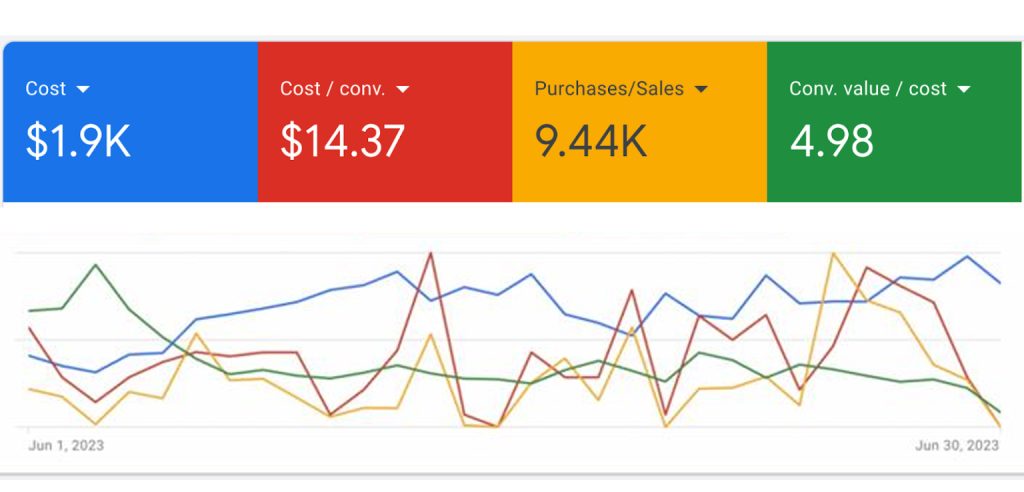Click the yellow line's highest peak

point(833,253)
